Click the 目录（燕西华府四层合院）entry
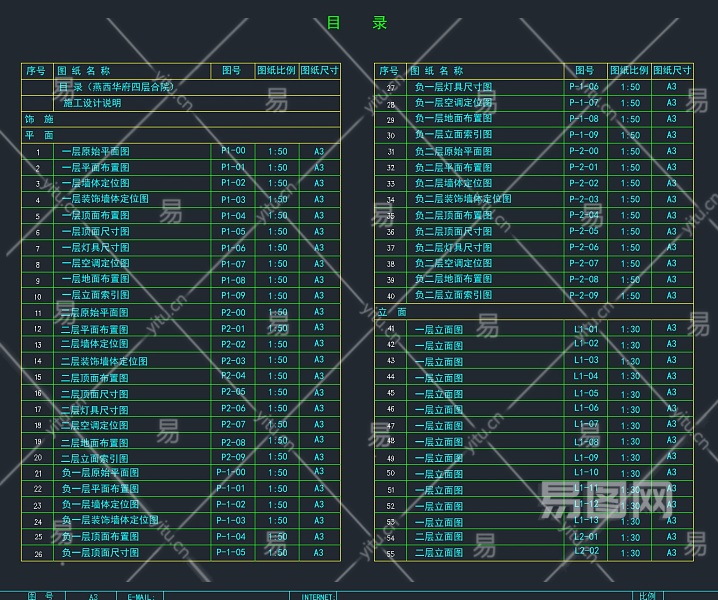Viewport: 718px width, 600px height. (x=116, y=87)
